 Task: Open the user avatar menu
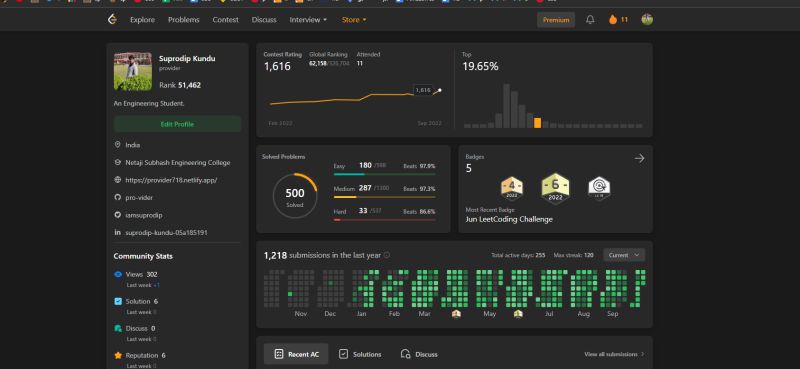(x=647, y=20)
